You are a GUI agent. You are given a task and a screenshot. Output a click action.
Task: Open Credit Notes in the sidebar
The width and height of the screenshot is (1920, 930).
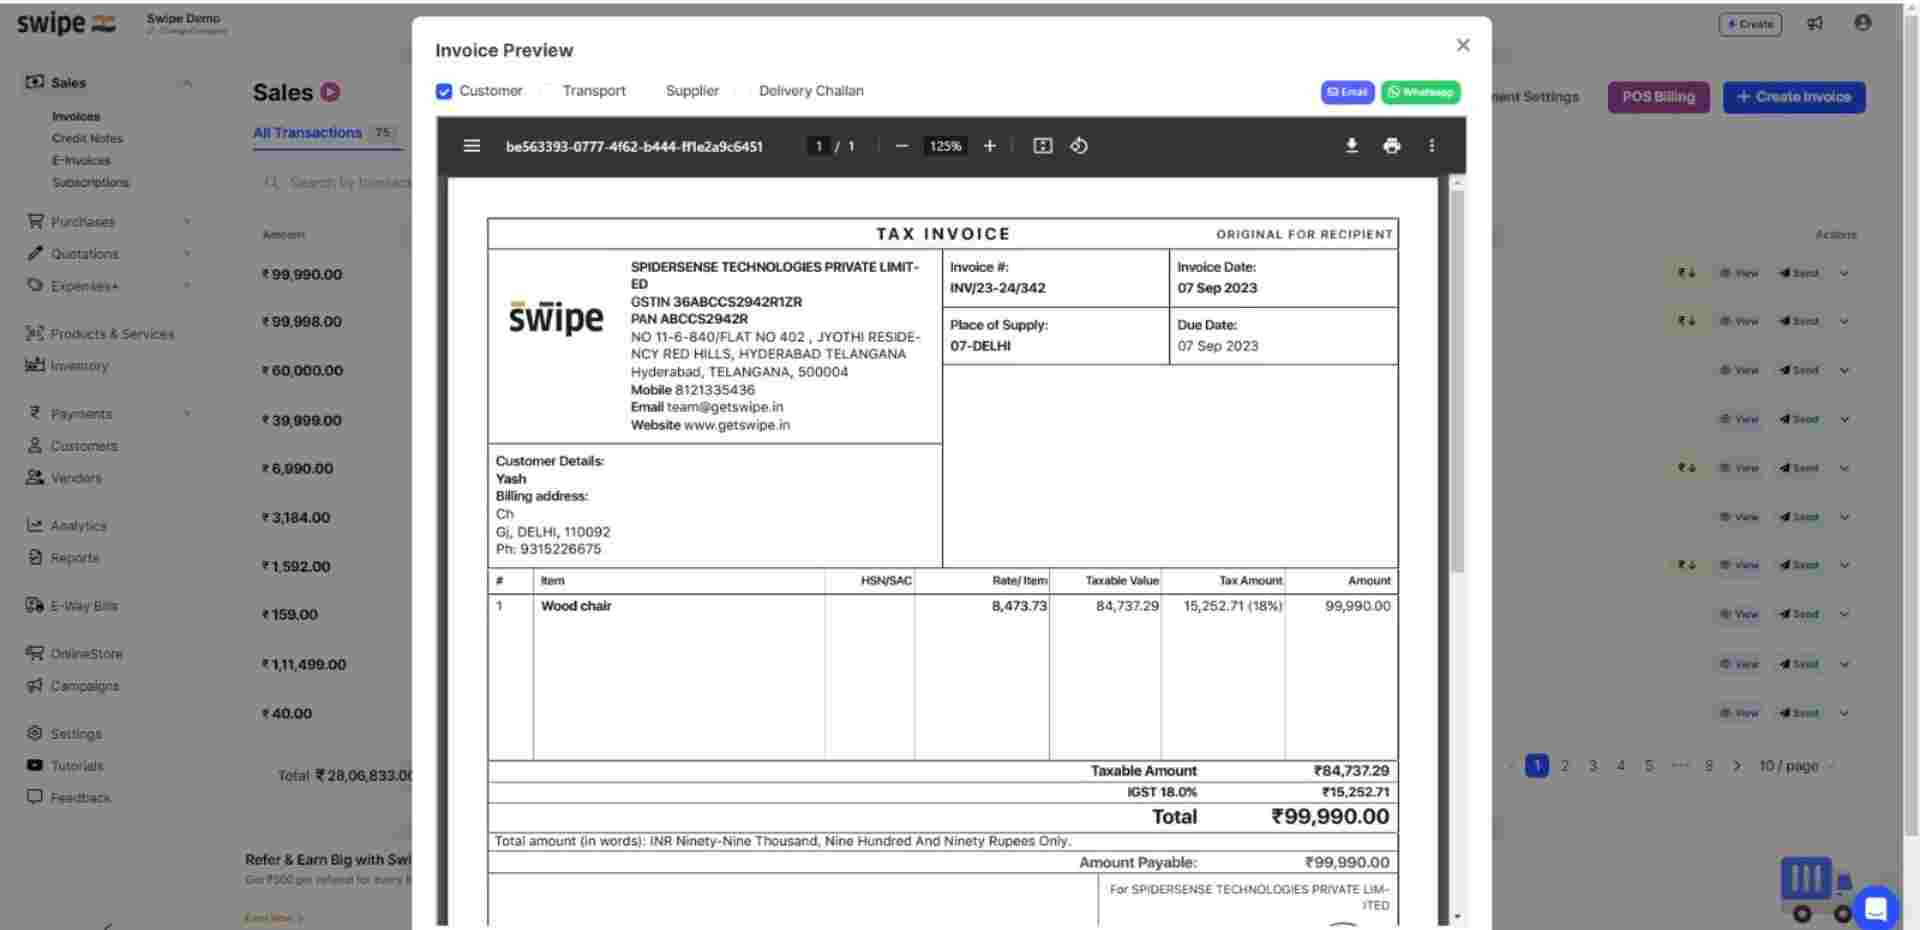87,139
